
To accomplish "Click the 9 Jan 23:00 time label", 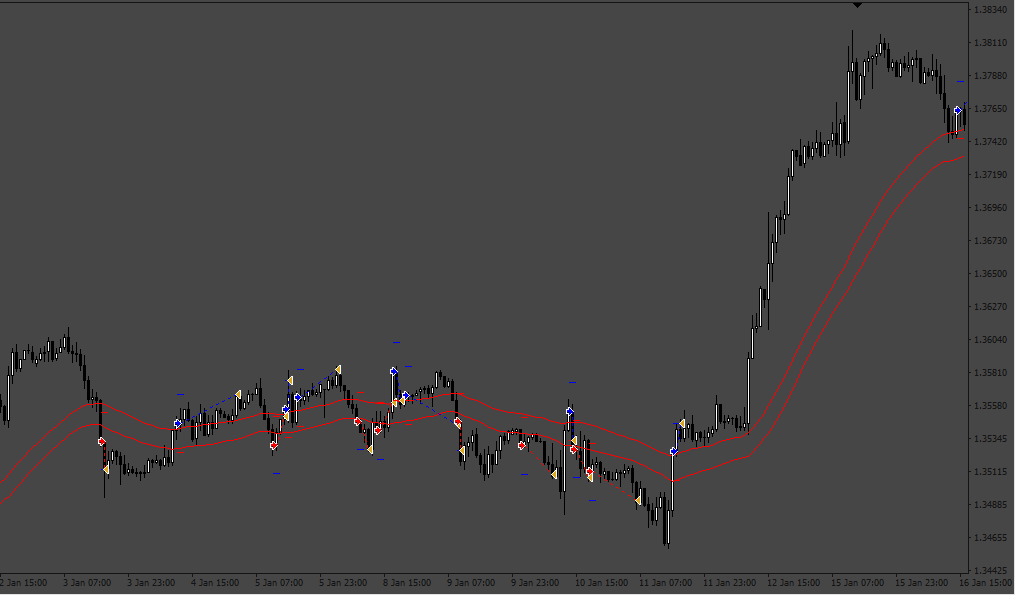I will [535, 583].
